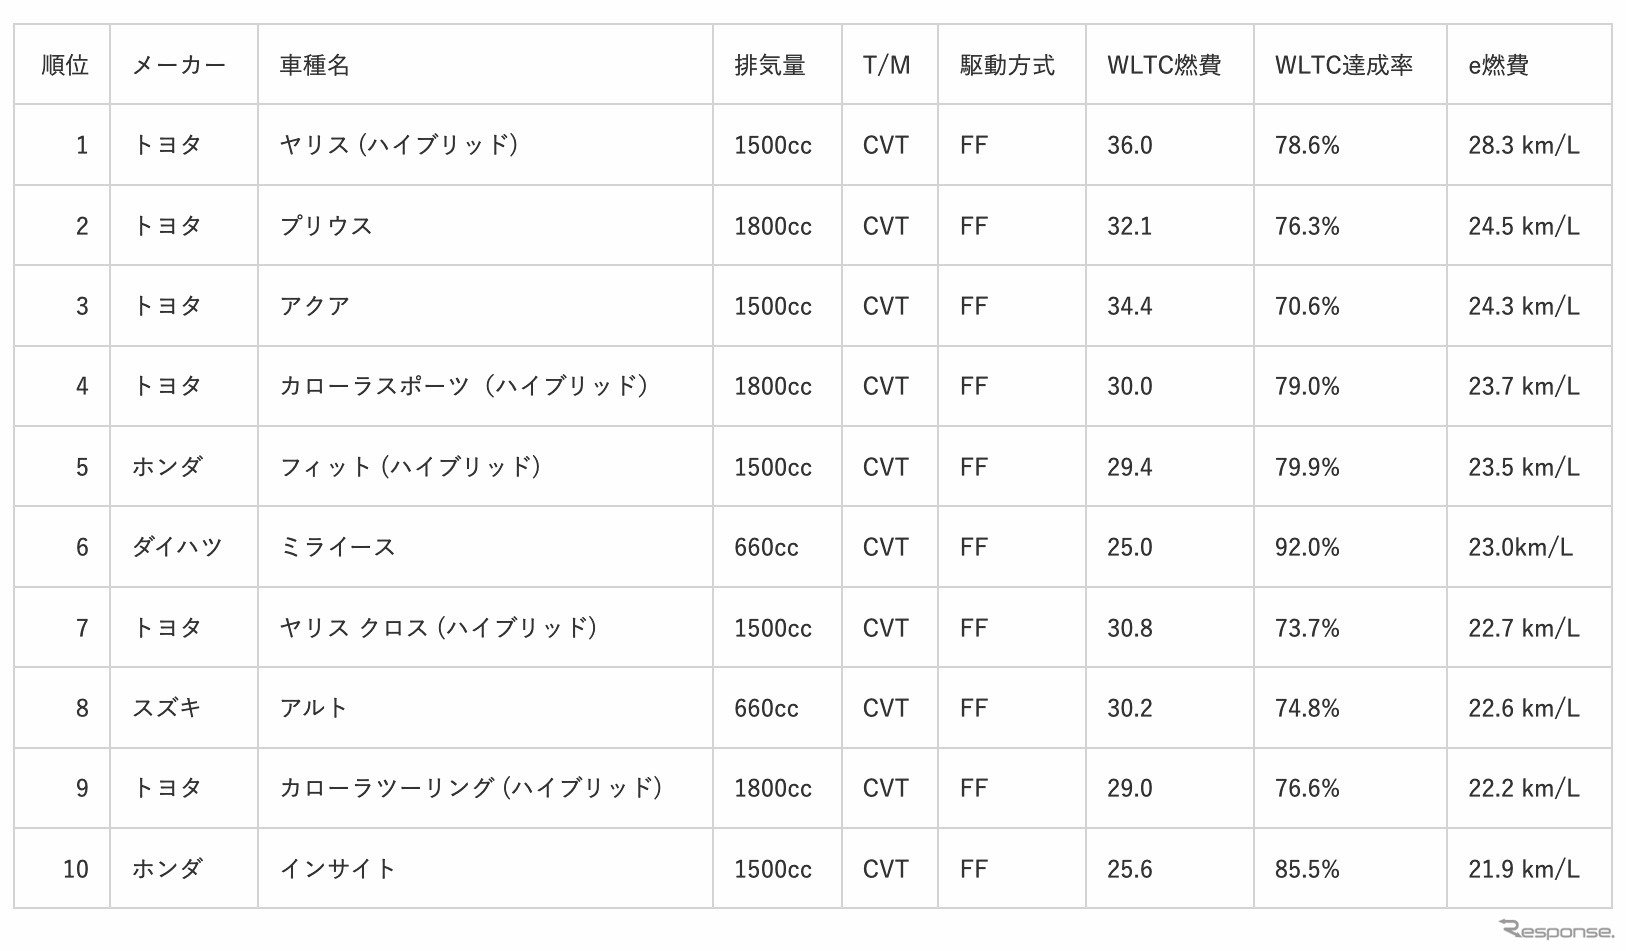Click the プリウス model name cell
This screenshot has width=1626, height=951.
326,226
